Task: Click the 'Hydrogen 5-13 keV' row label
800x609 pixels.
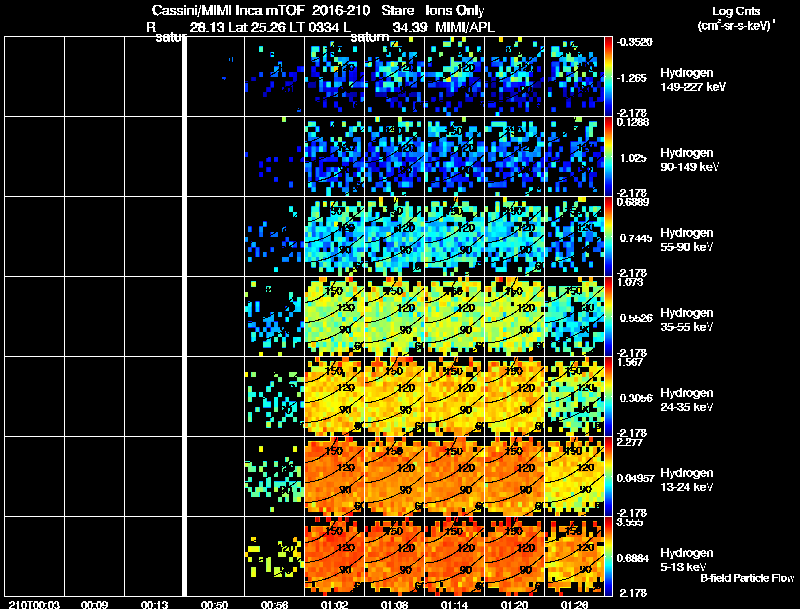Action: click(x=687, y=560)
